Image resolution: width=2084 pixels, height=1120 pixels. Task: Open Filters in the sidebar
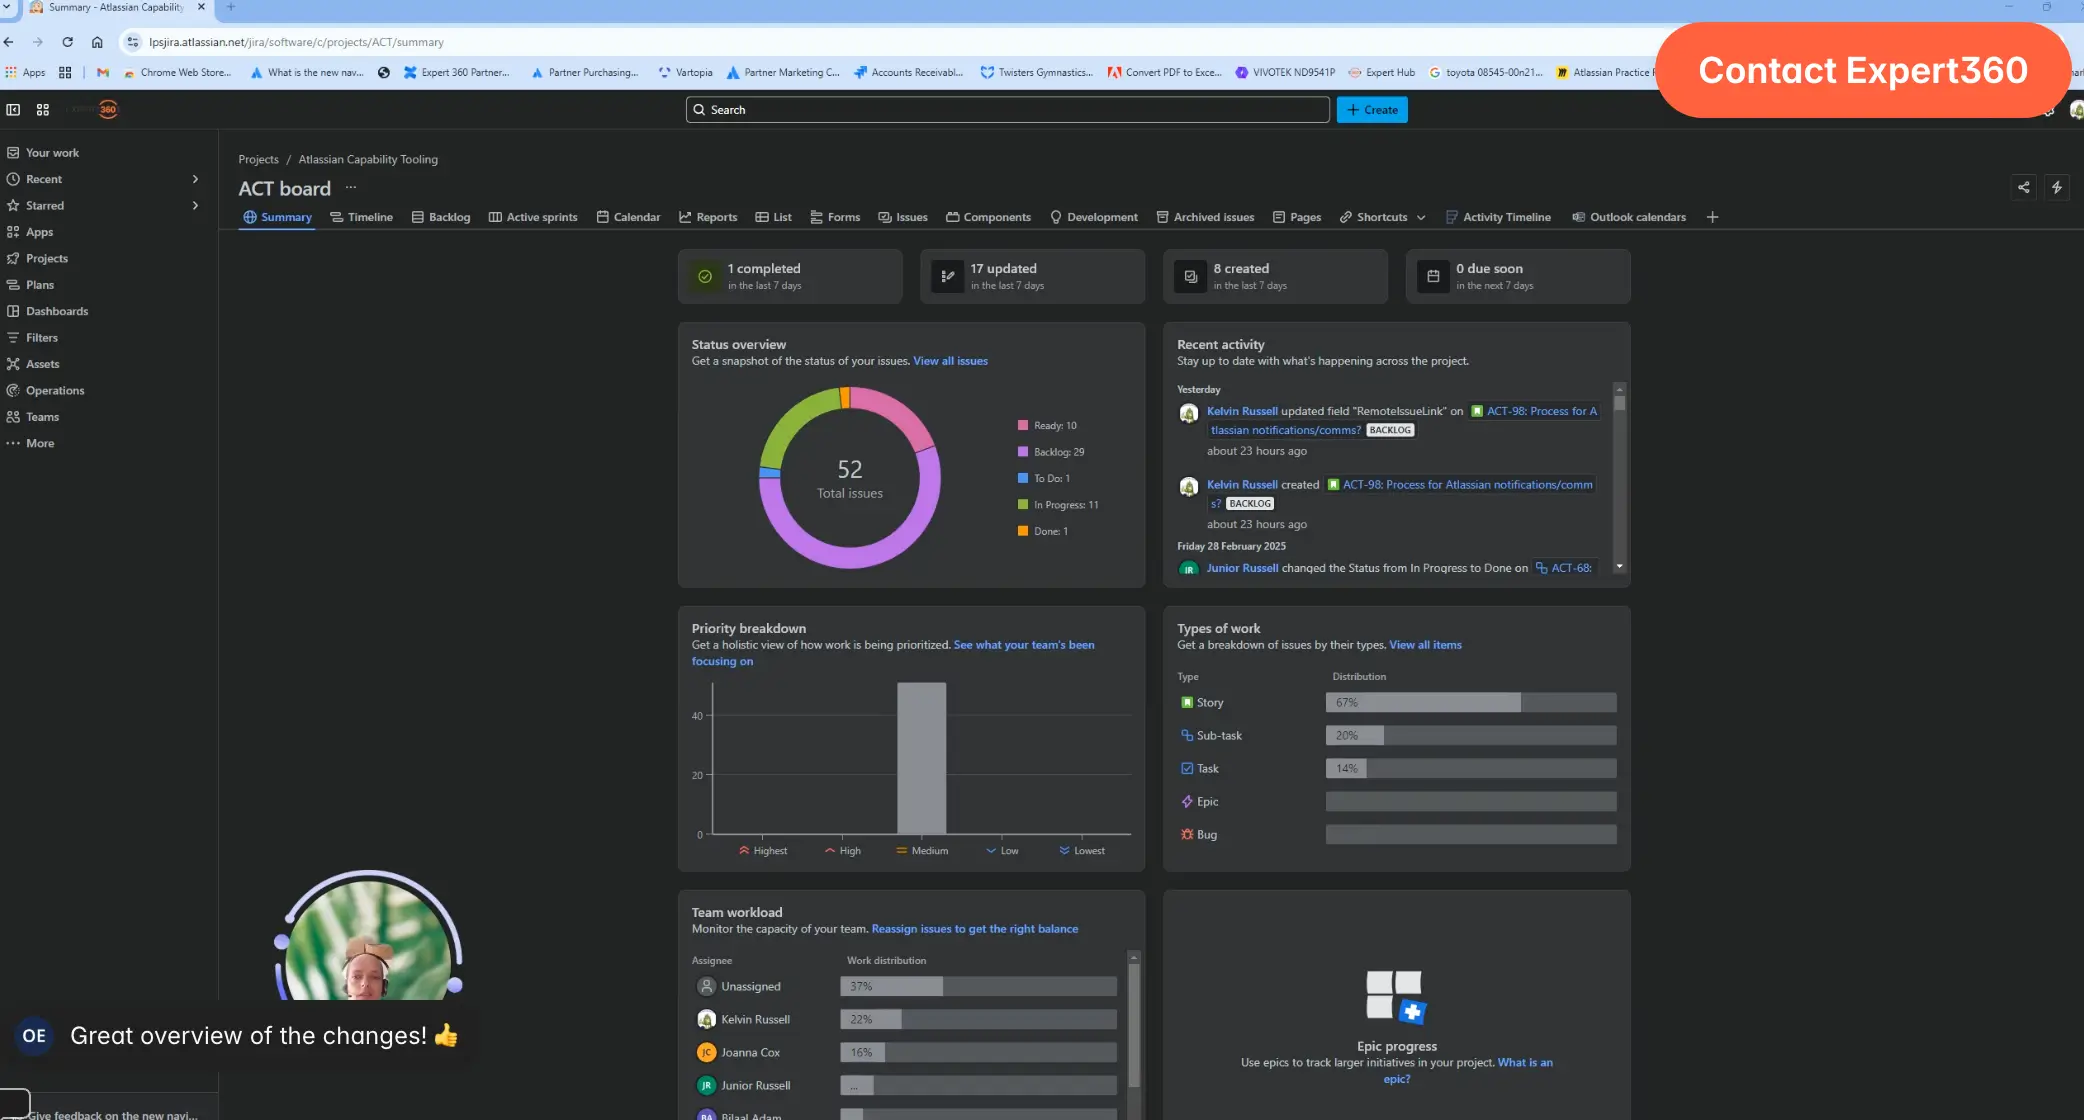41,338
